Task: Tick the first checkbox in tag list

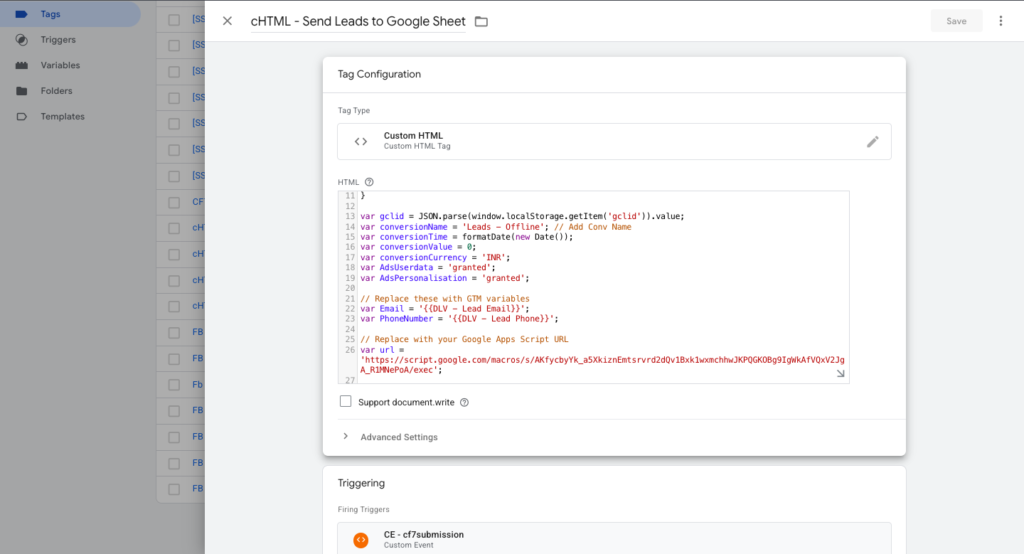Action: click(x=174, y=20)
